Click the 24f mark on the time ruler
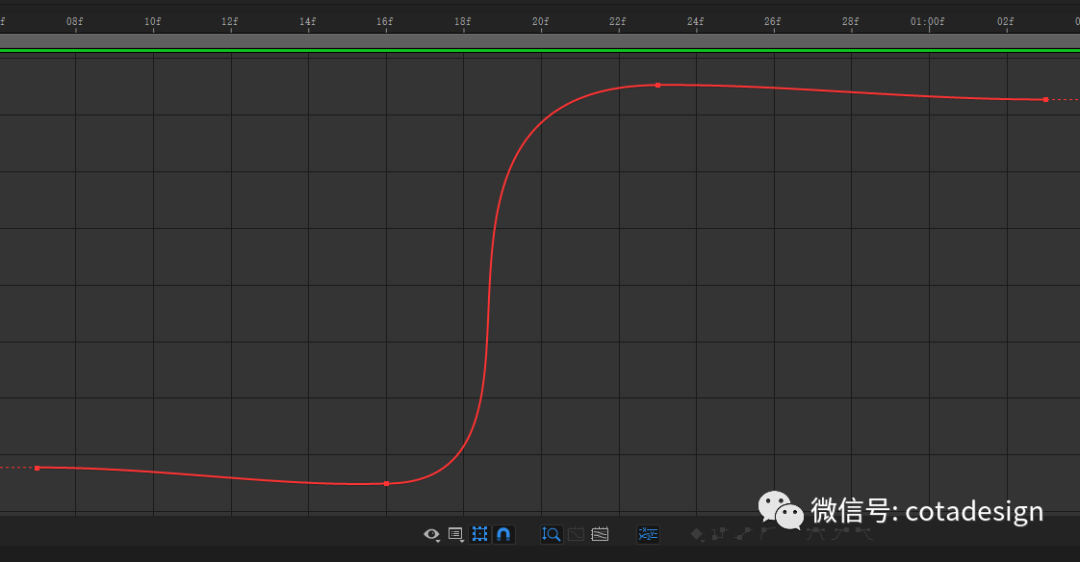The width and height of the screenshot is (1080, 562). pyautogui.click(x=696, y=21)
